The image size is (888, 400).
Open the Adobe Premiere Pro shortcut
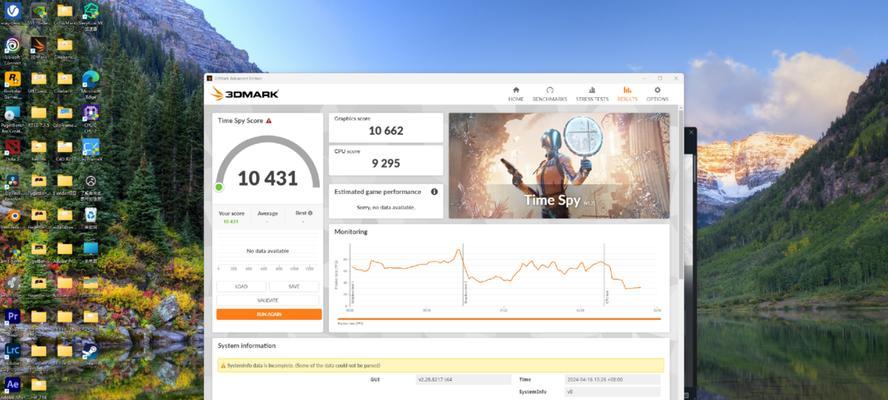click(12, 318)
